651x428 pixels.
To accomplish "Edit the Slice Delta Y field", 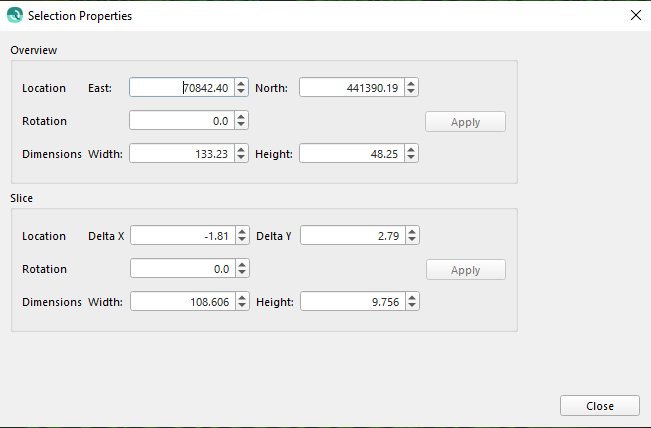I will [350, 236].
